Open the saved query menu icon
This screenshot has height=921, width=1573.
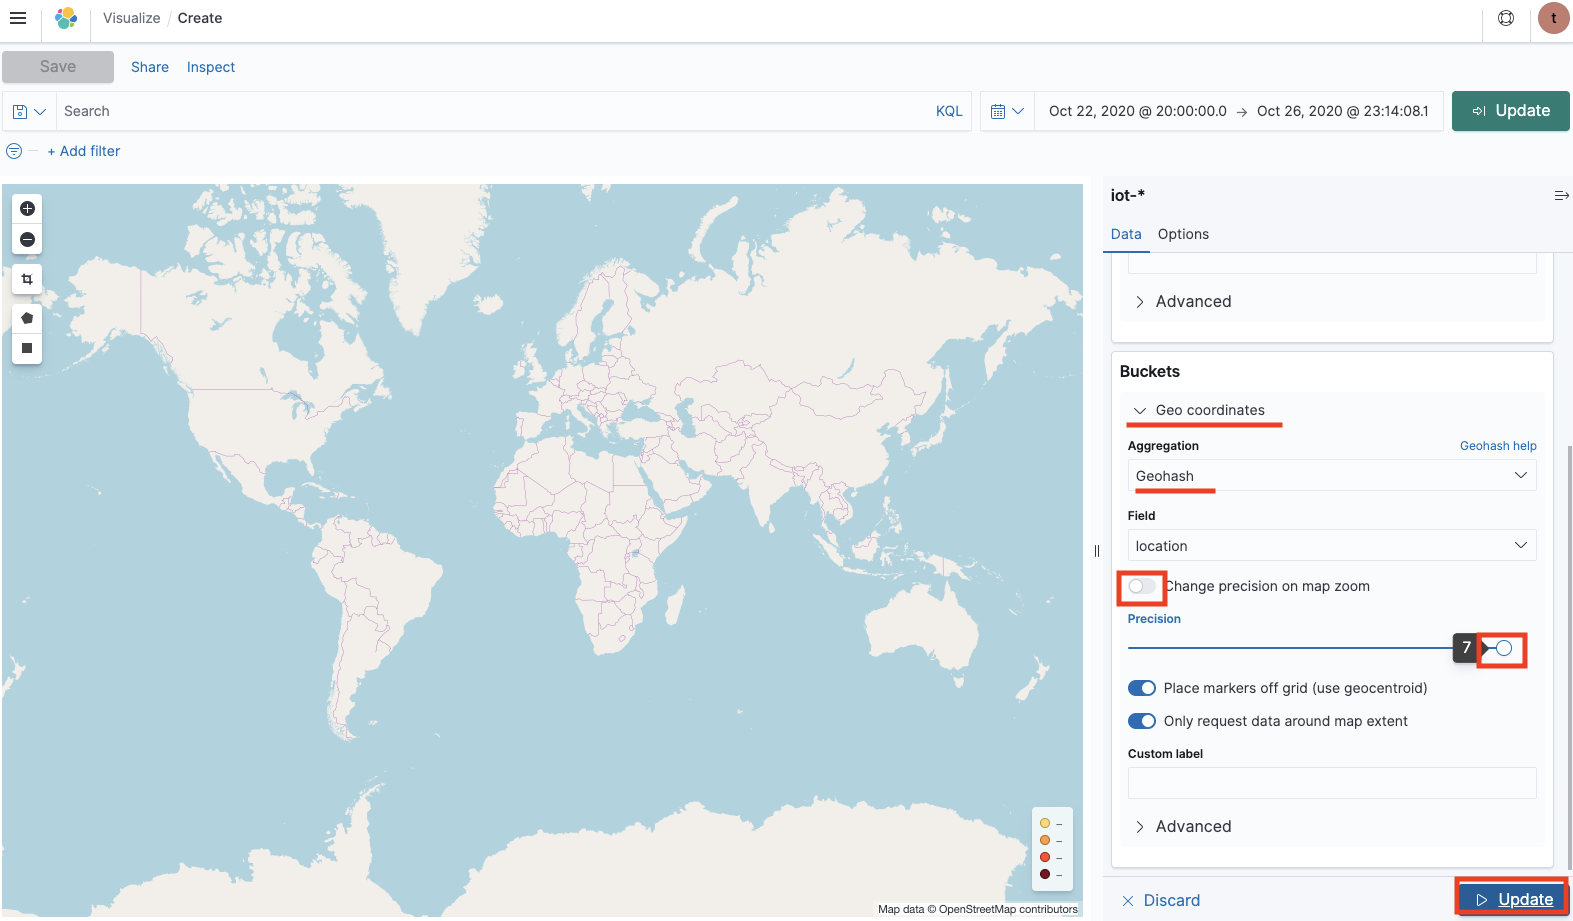point(29,111)
